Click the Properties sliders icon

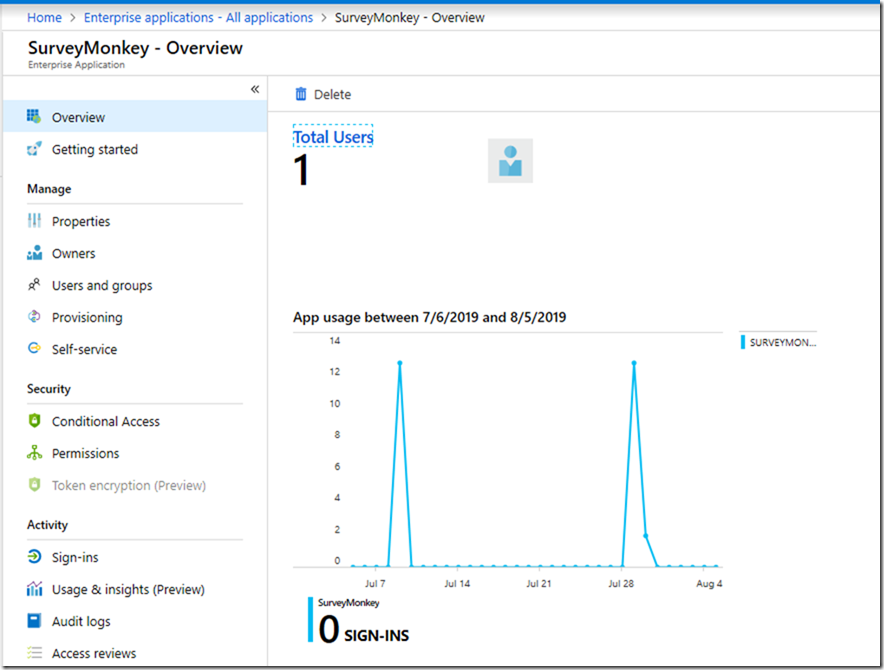(34, 221)
